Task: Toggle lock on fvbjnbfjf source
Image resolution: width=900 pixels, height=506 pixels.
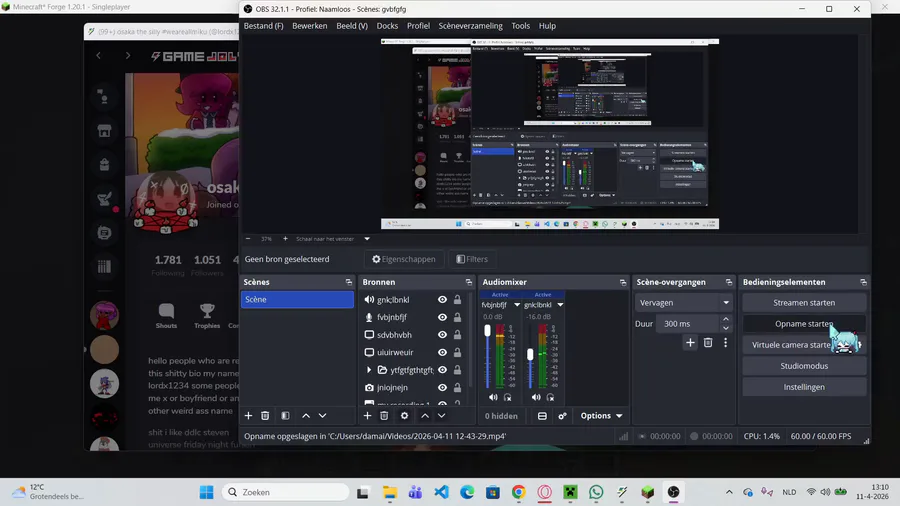Action: click(x=457, y=317)
